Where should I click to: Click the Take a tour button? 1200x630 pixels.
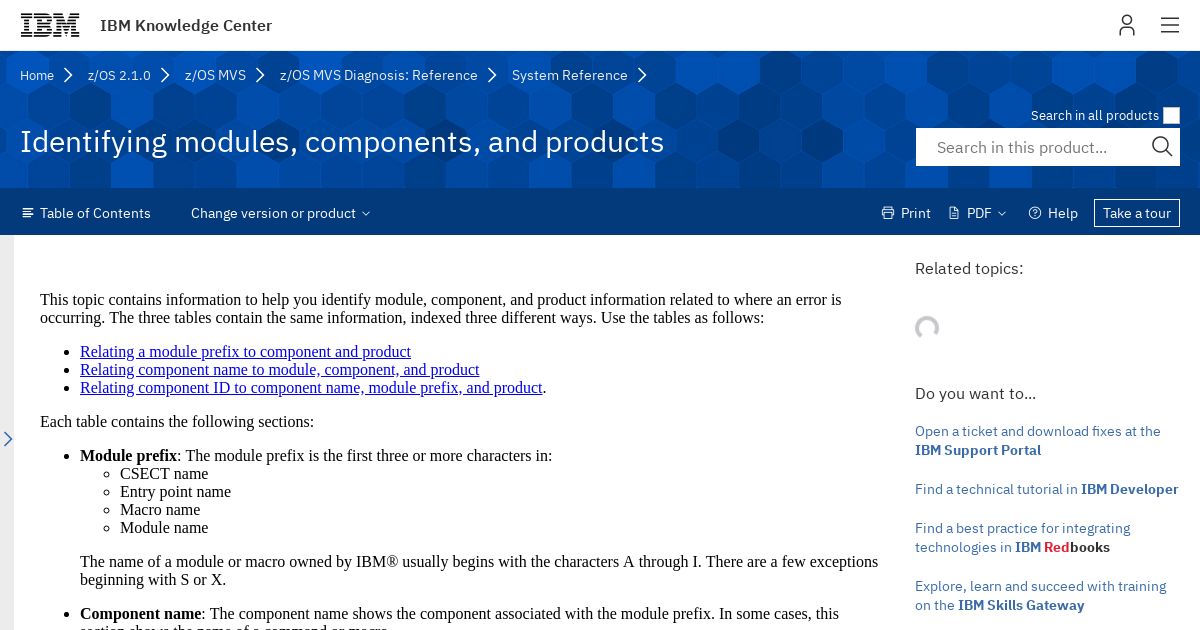[1137, 213]
